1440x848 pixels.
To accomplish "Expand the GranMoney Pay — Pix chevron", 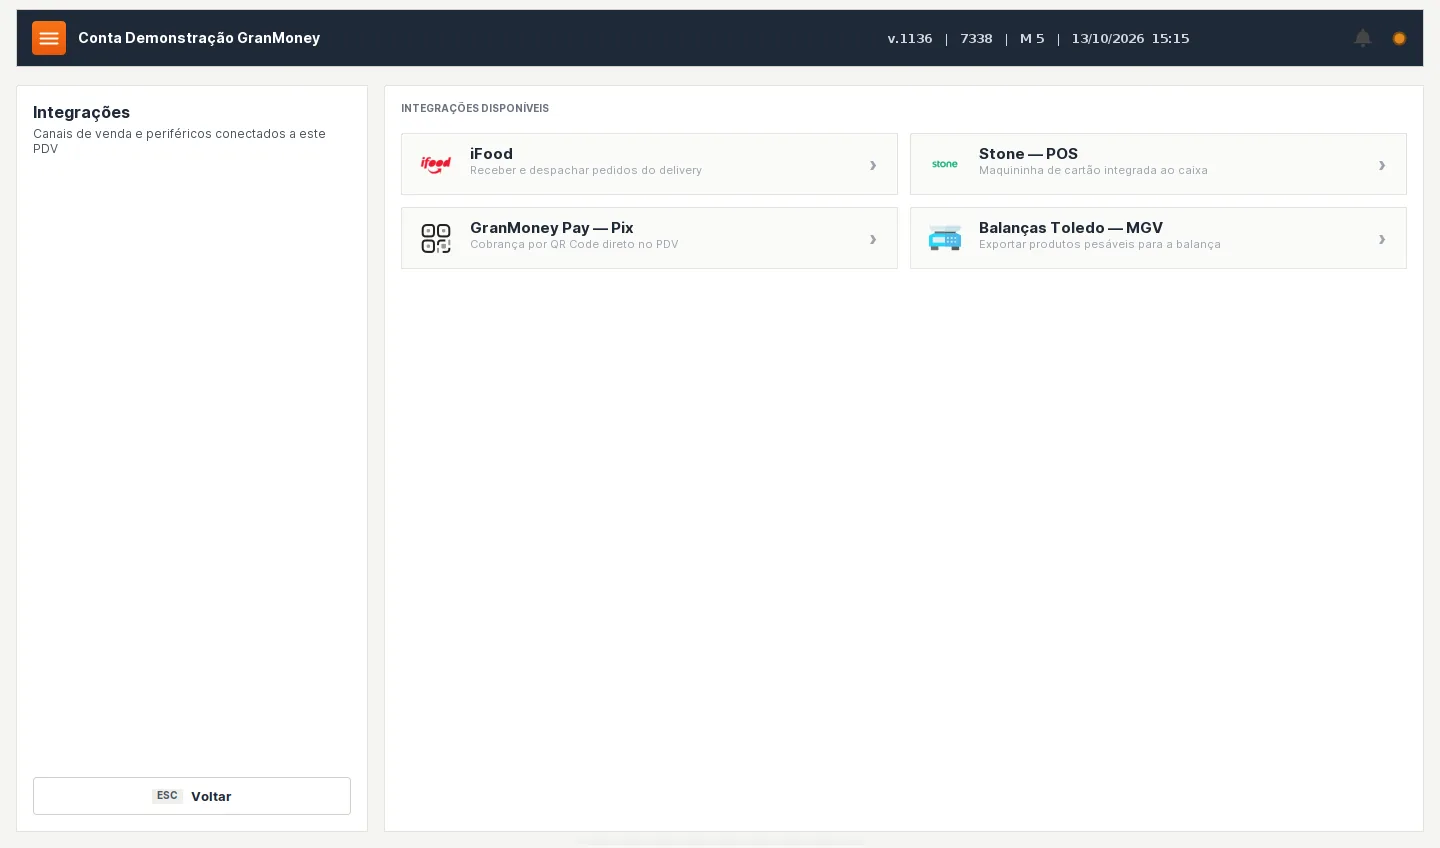I will (x=873, y=239).
